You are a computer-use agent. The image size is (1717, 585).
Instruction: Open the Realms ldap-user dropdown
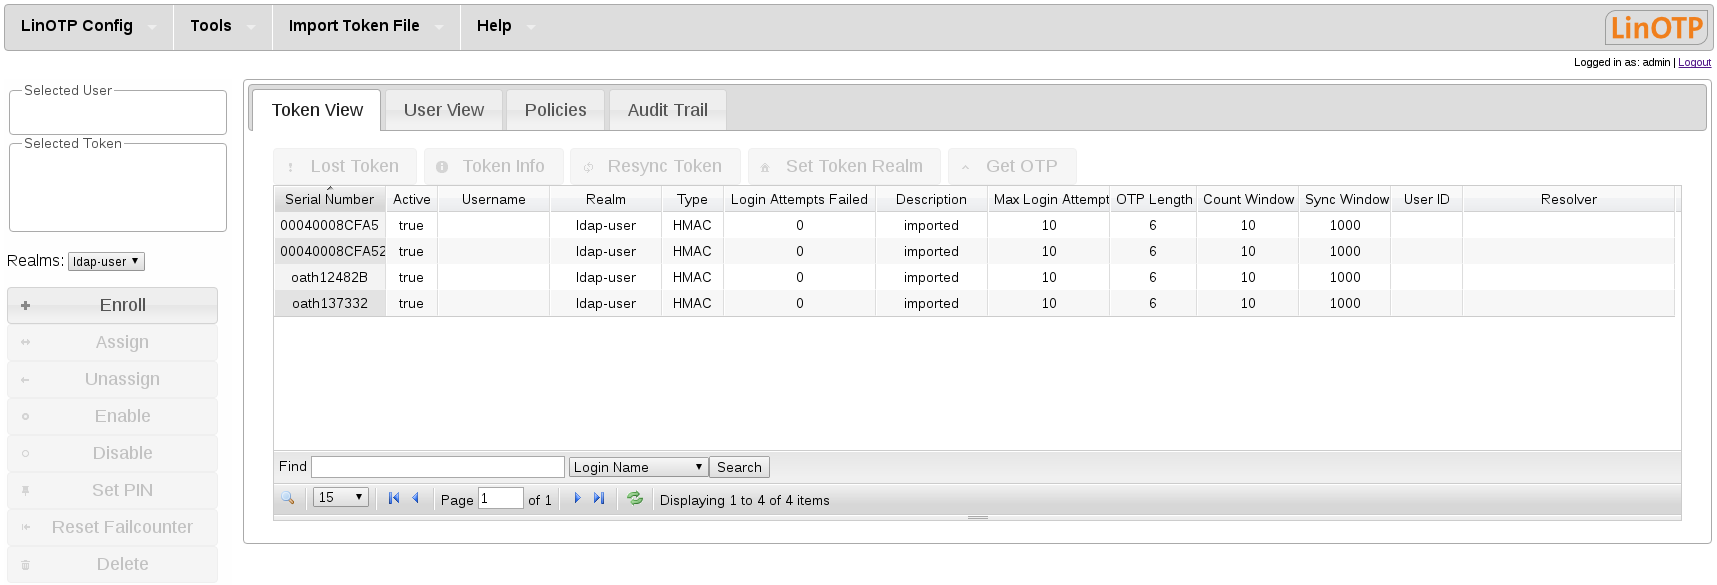(106, 261)
